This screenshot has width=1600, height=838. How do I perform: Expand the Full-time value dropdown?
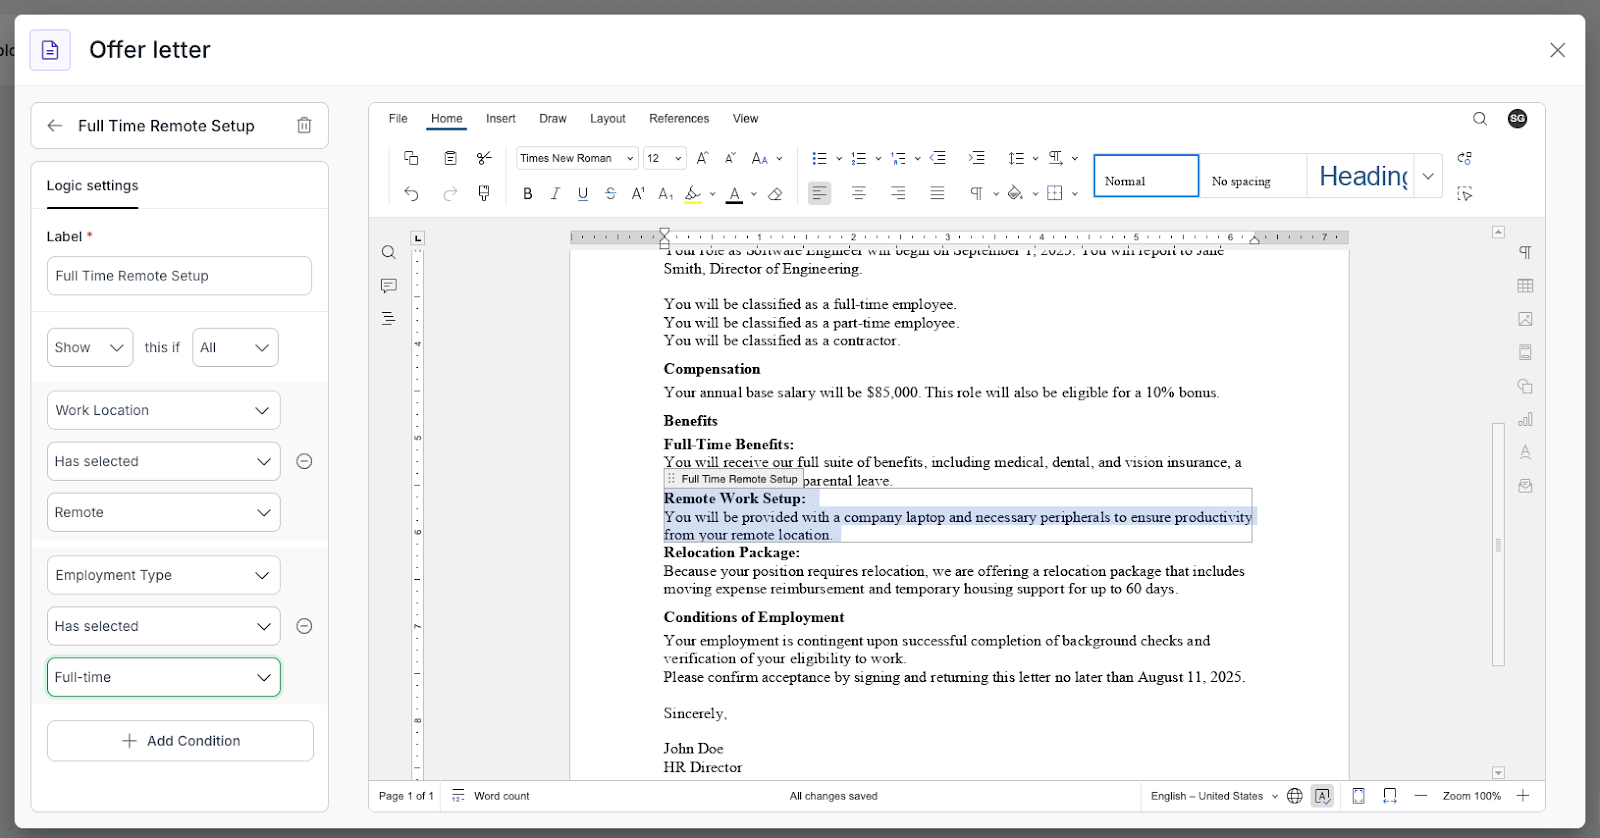point(164,677)
